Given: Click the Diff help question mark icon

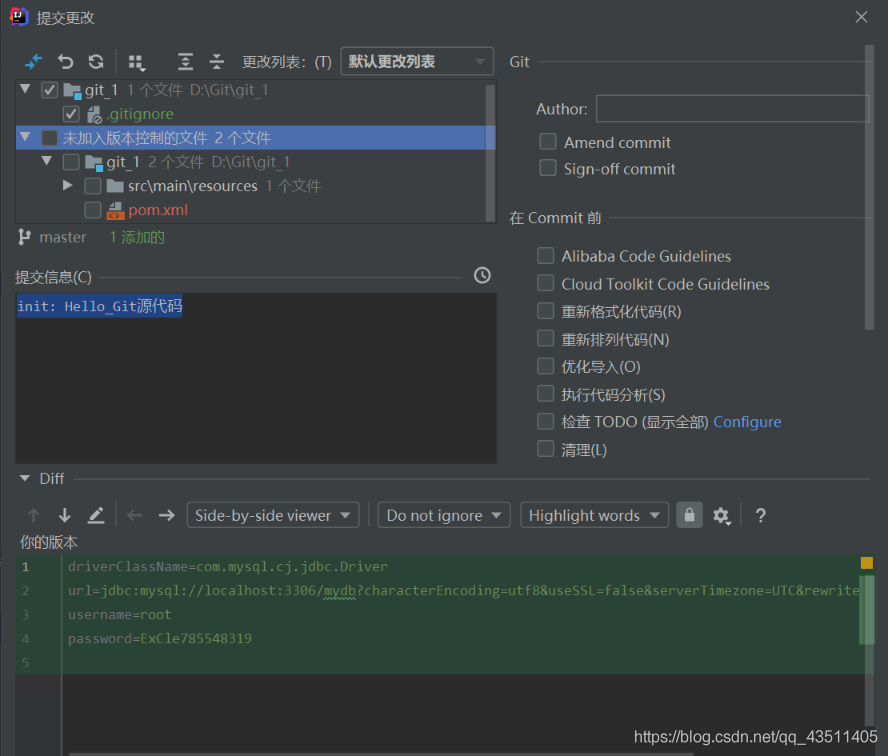Looking at the screenshot, I should click(x=760, y=516).
